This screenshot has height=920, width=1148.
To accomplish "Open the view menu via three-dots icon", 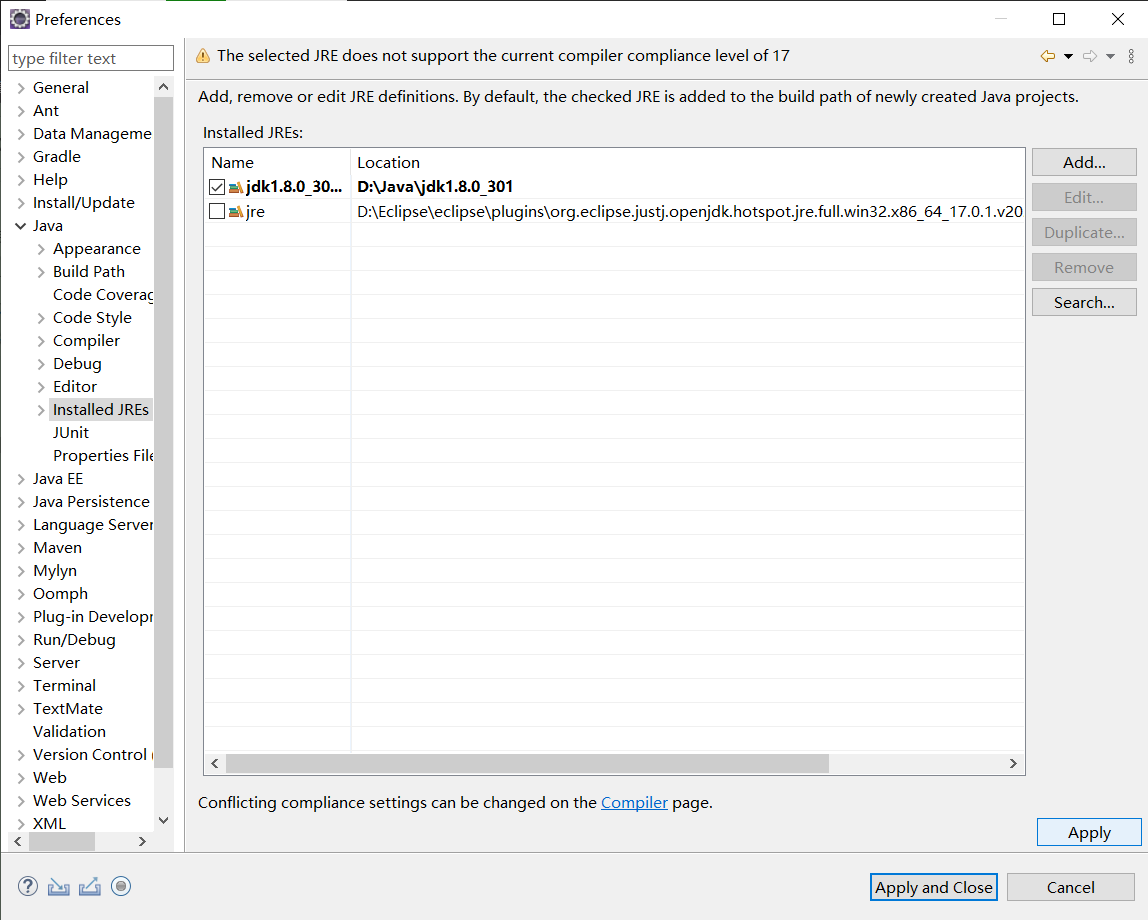I will click(x=1131, y=56).
